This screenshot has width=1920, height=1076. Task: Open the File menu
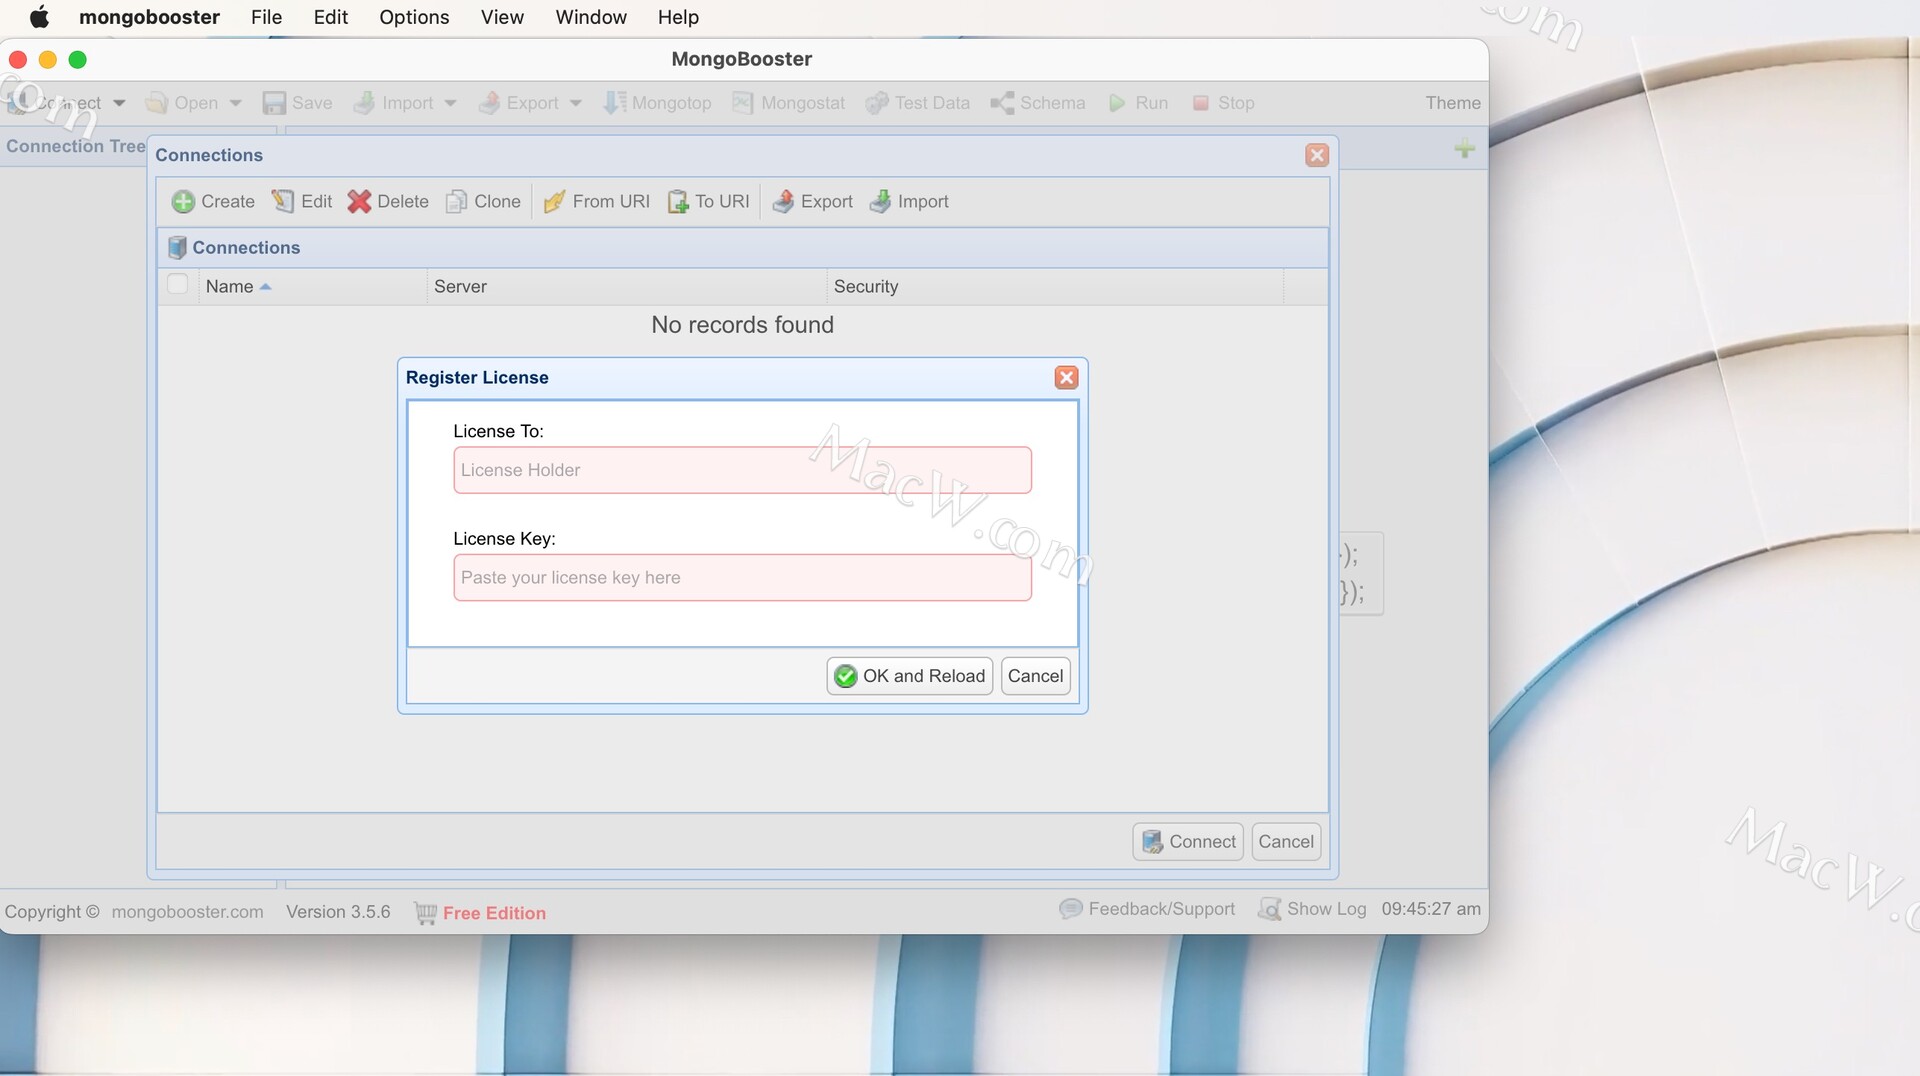point(266,17)
